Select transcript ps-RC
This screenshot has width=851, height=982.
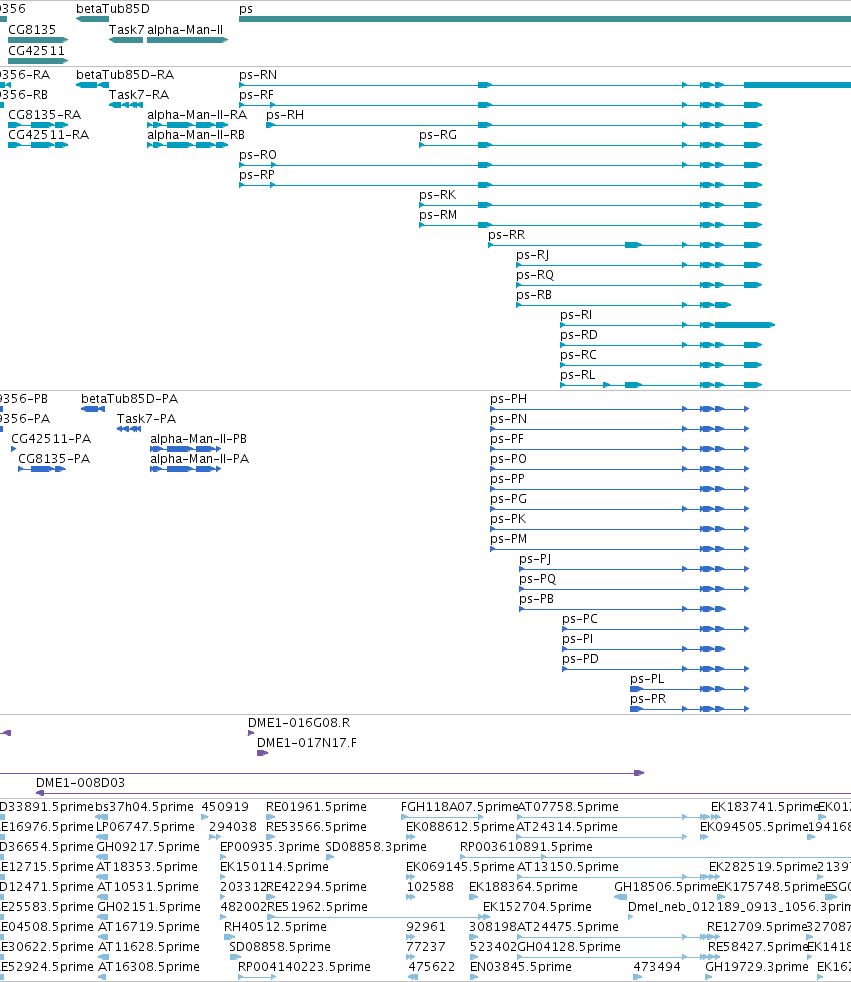578,355
